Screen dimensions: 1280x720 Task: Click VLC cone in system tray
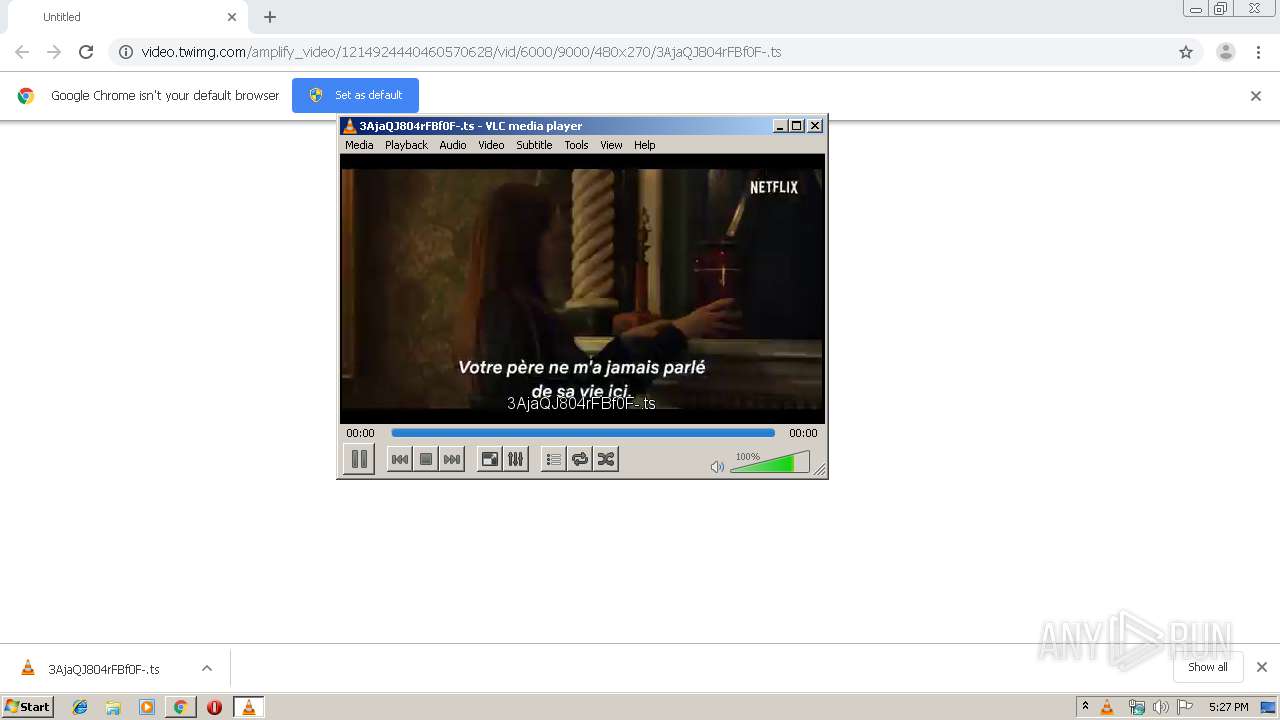pyautogui.click(x=1107, y=707)
